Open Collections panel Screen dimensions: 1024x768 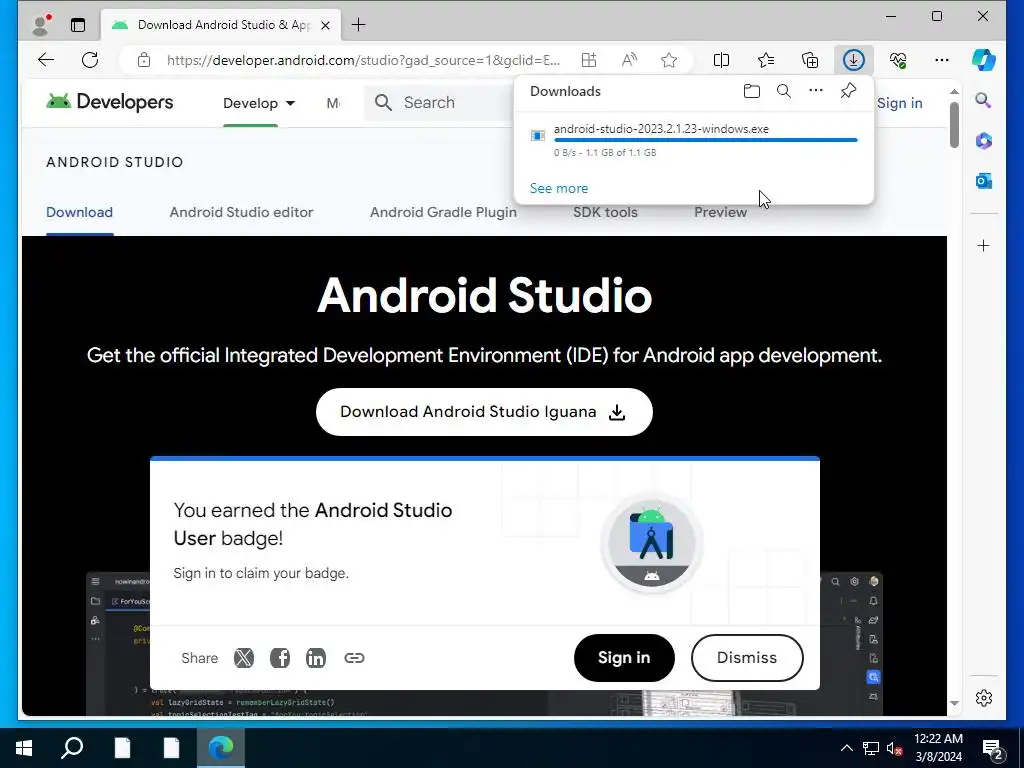click(810, 60)
